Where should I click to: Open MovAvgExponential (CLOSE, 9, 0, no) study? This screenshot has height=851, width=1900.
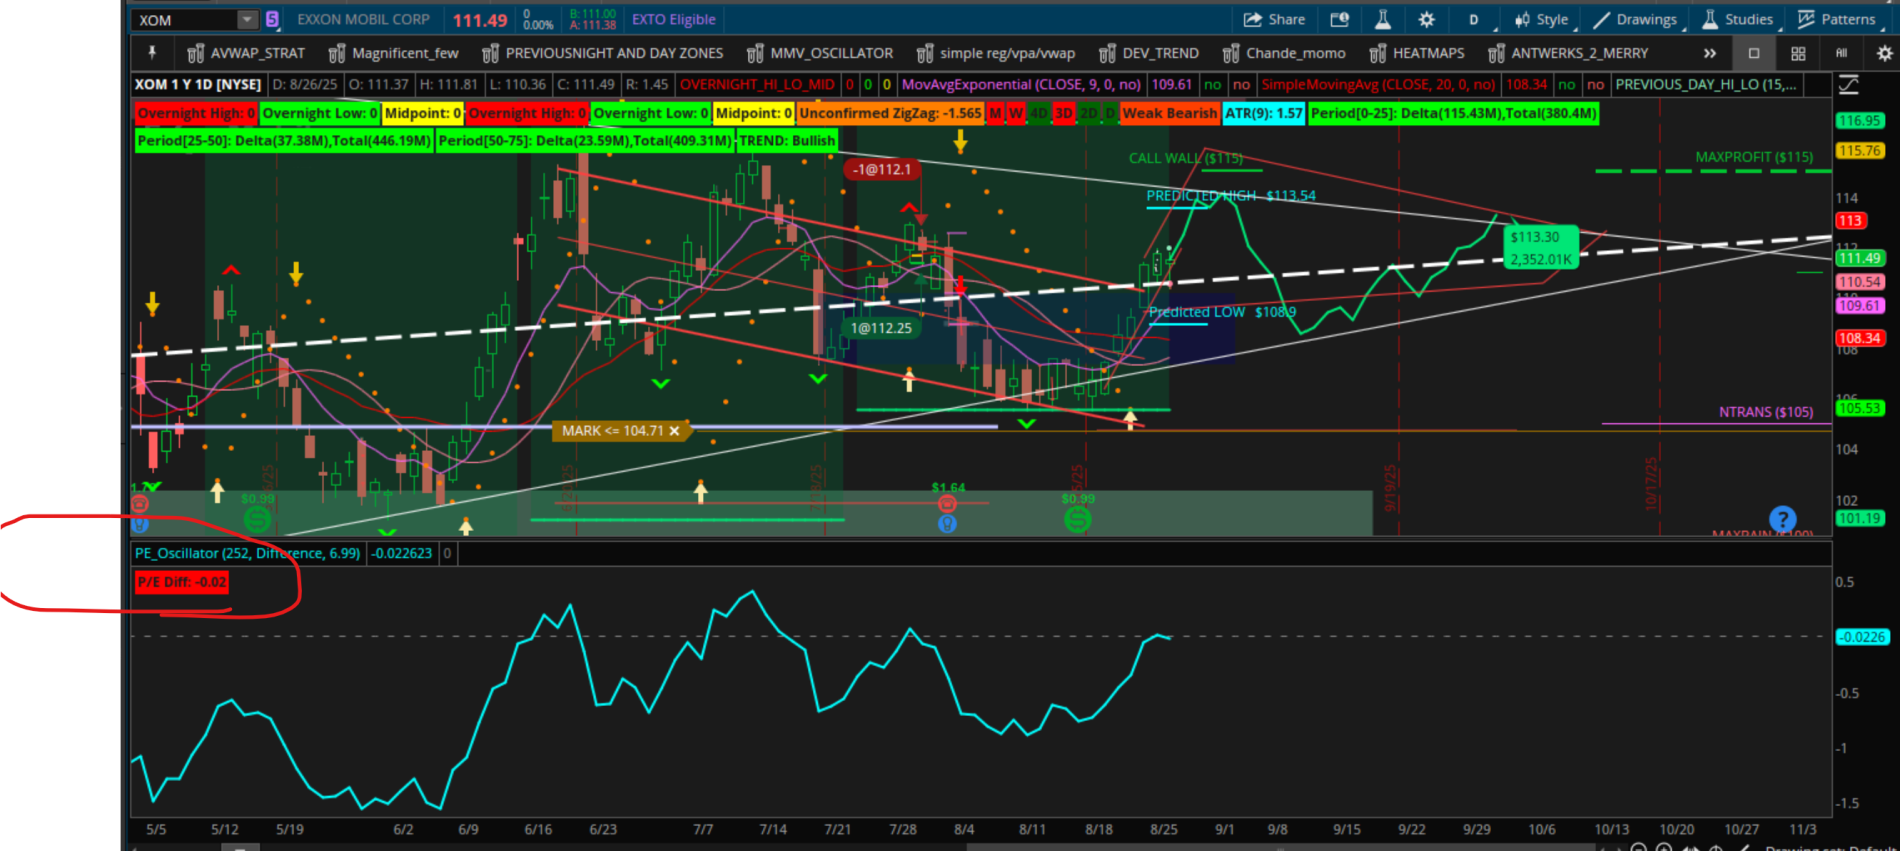click(x=1021, y=85)
